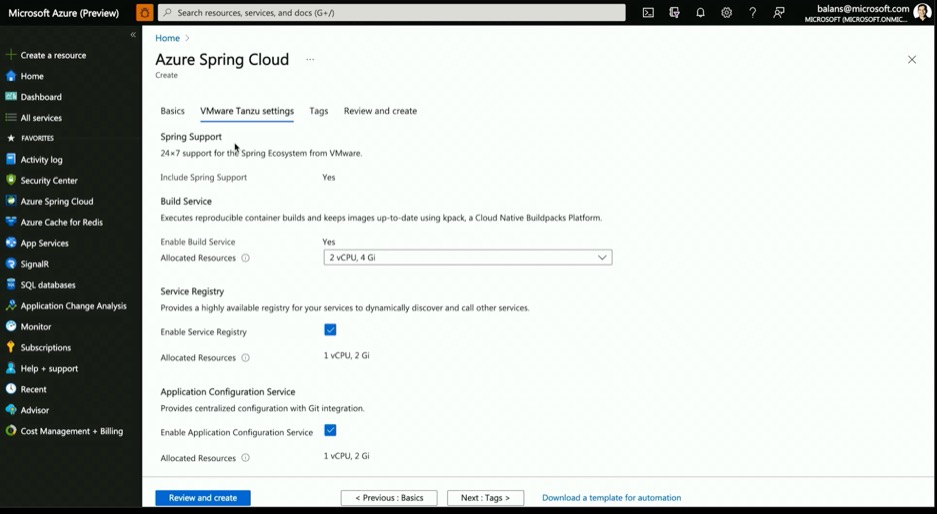Viewport: 937px width, 514px height.
Task: Collapse the left sidebar menu
Action: pos(133,35)
